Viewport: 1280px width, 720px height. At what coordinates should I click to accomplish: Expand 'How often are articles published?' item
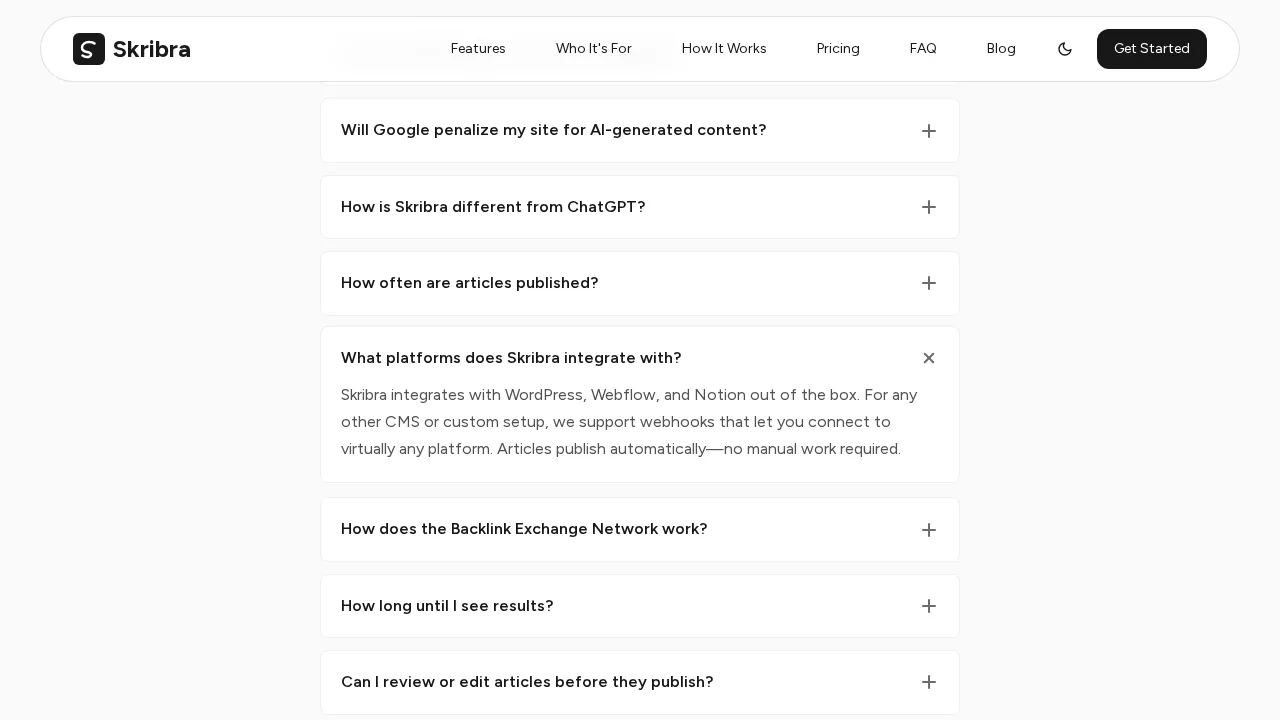tap(469, 283)
